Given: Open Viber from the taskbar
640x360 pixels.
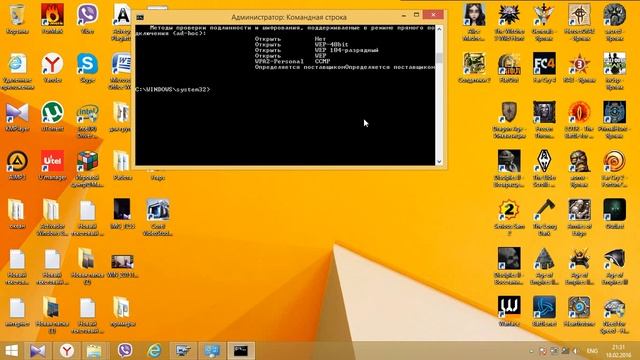Looking at the screenshot, I should coord(125,351).
